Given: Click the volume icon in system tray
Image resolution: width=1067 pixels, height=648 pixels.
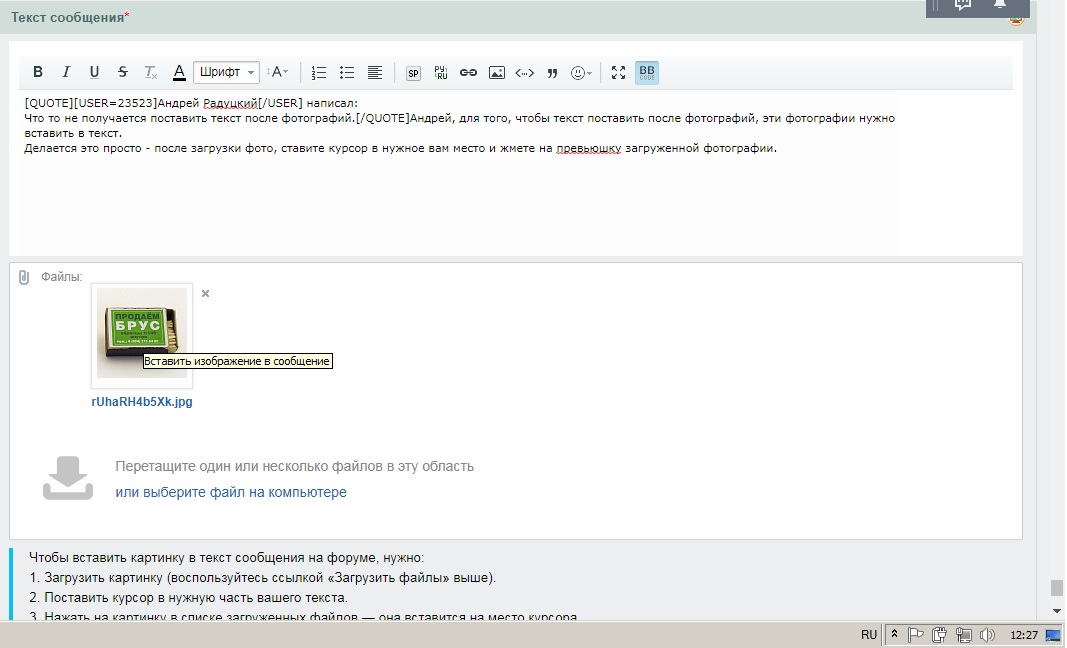Looking at the screenshot, I should [987, 634].
